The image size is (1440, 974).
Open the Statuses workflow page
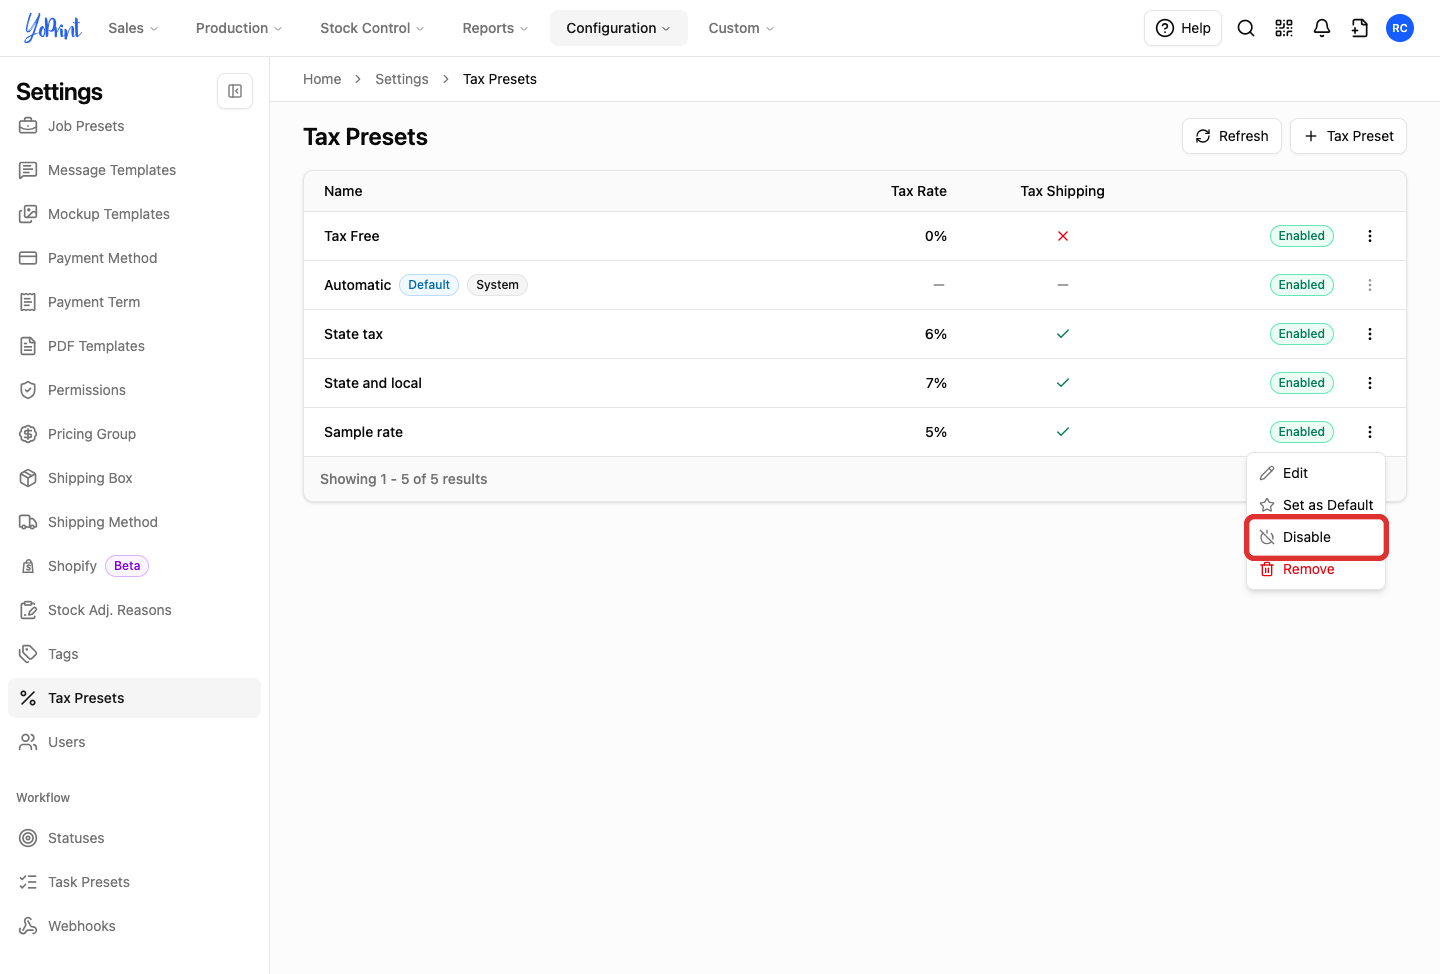tap(134, 838)
